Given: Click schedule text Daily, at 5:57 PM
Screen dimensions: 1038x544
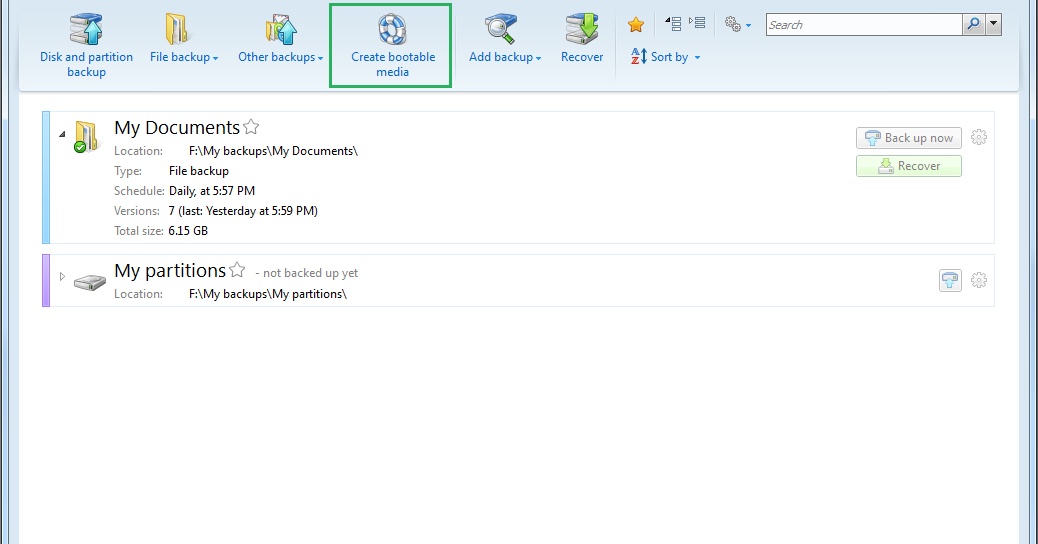Looking at the screenshot, I should coord(212,191).
